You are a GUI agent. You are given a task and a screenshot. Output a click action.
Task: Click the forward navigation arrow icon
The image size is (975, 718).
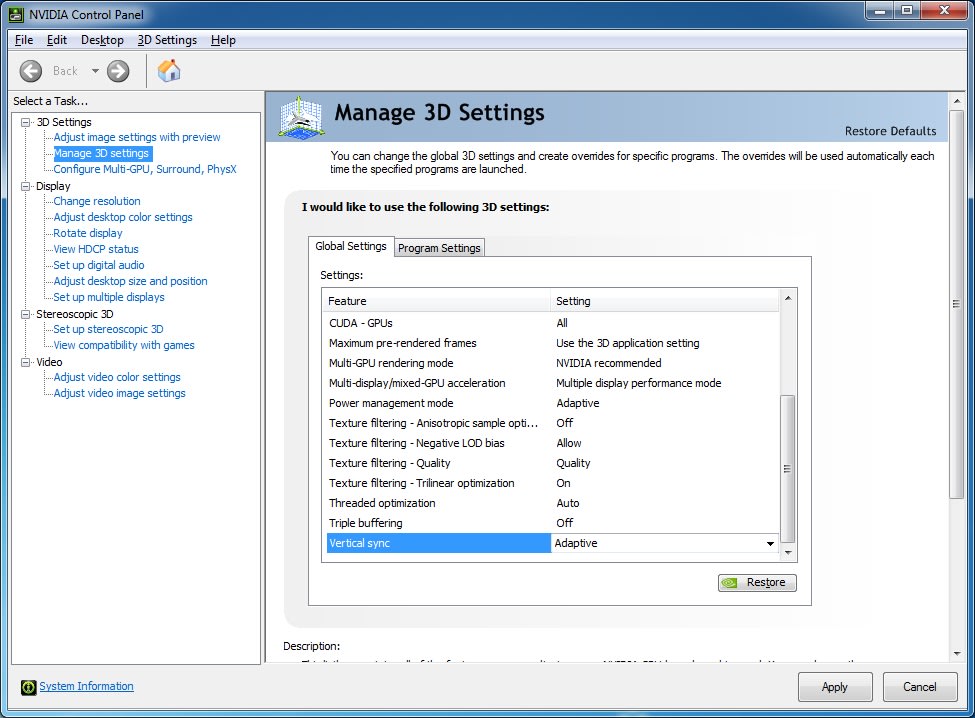click(x=117, y=71)
